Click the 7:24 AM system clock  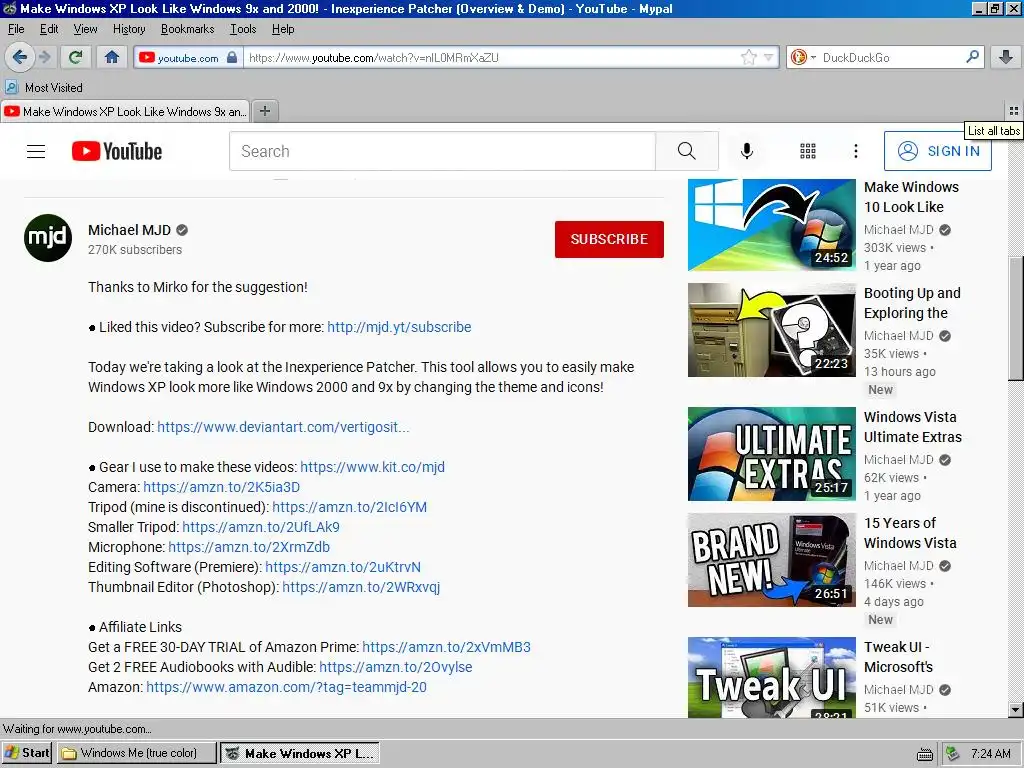[x=990, y=754]
